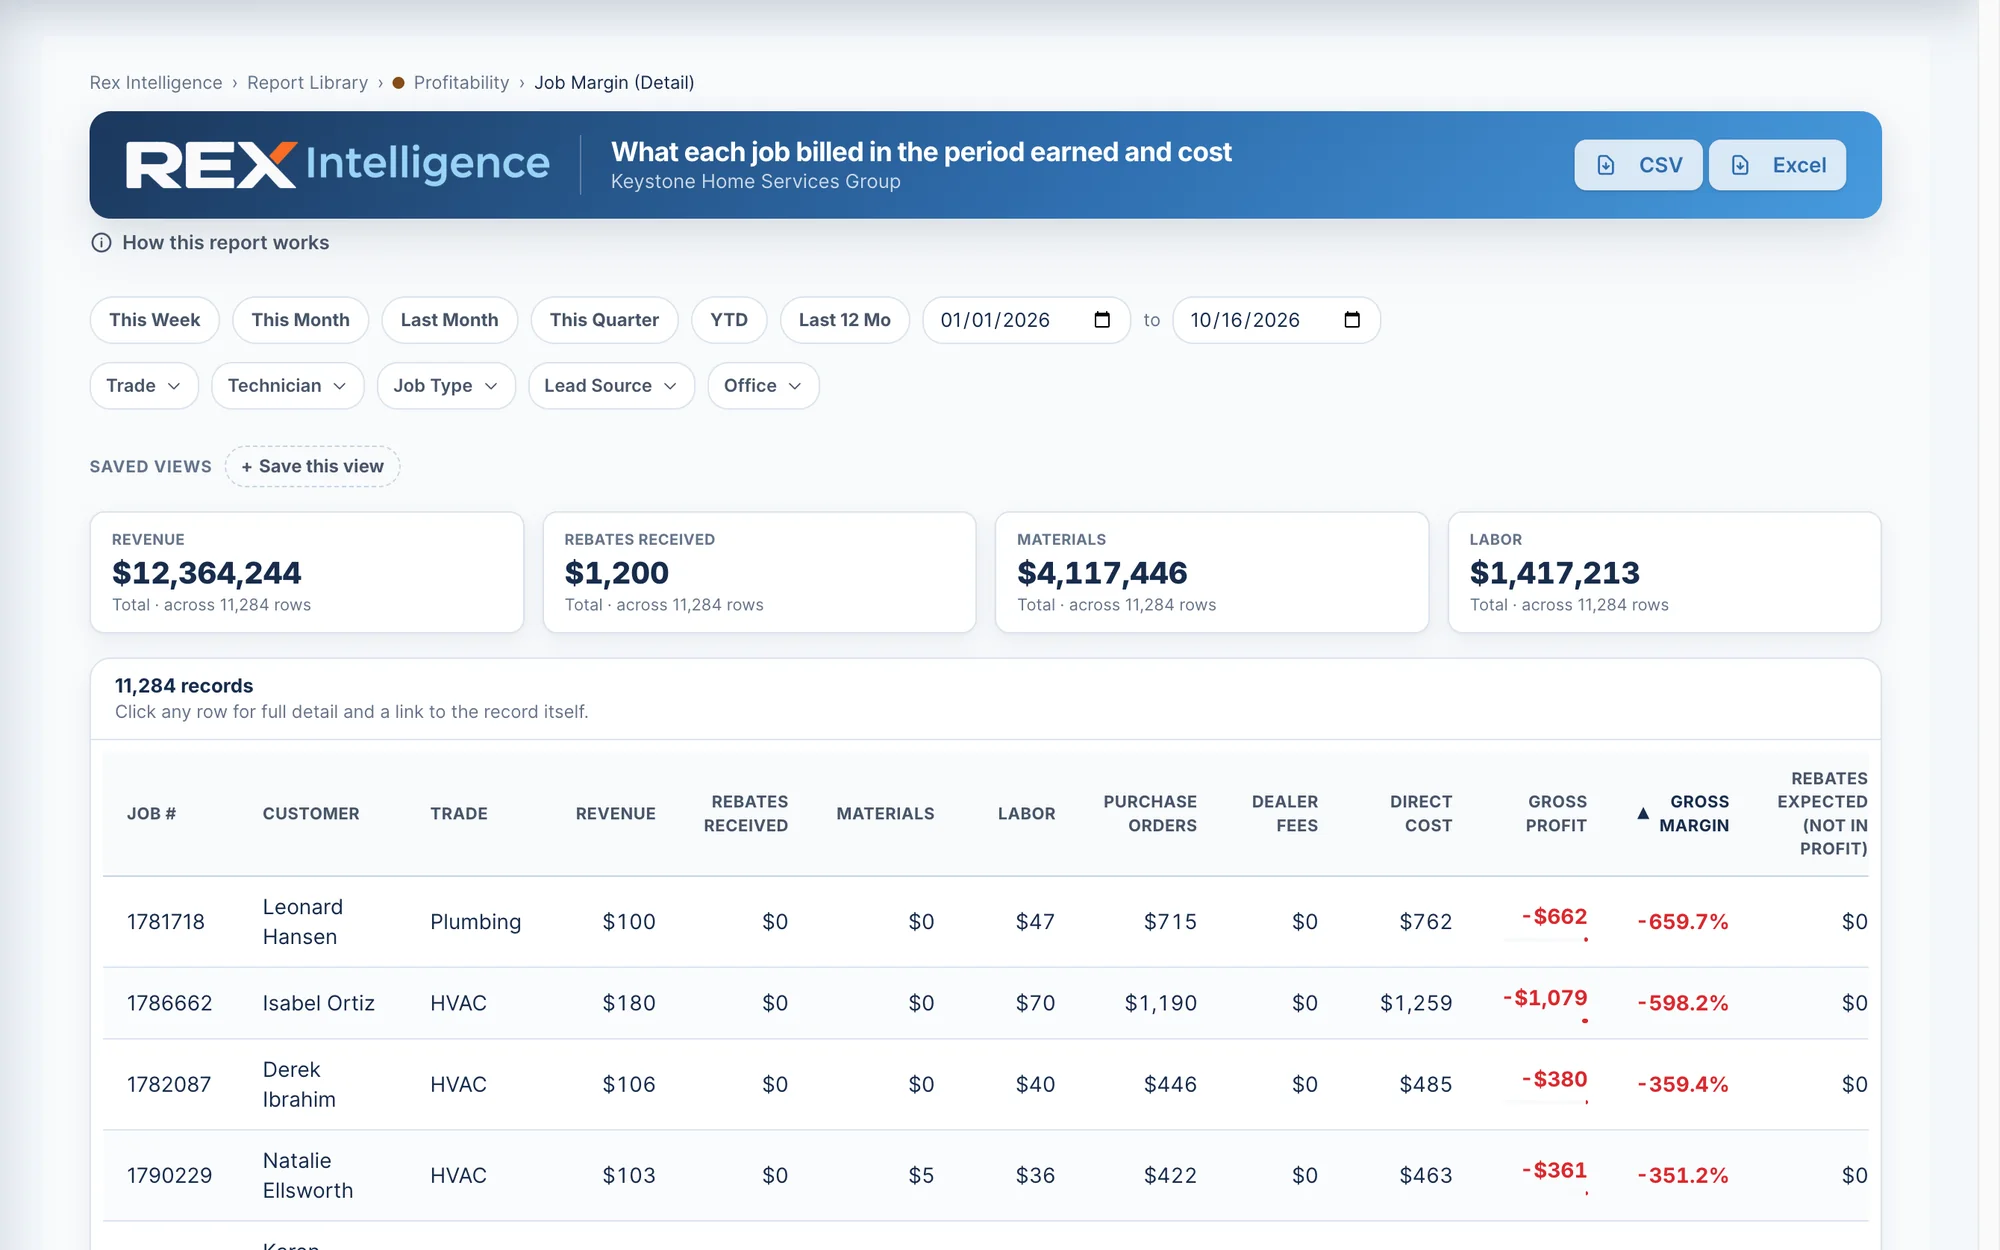Open the Job Type filter dropdown
Image resolution: width=2000 pixels, height=1250 pixels.
(x=446, y=386)
